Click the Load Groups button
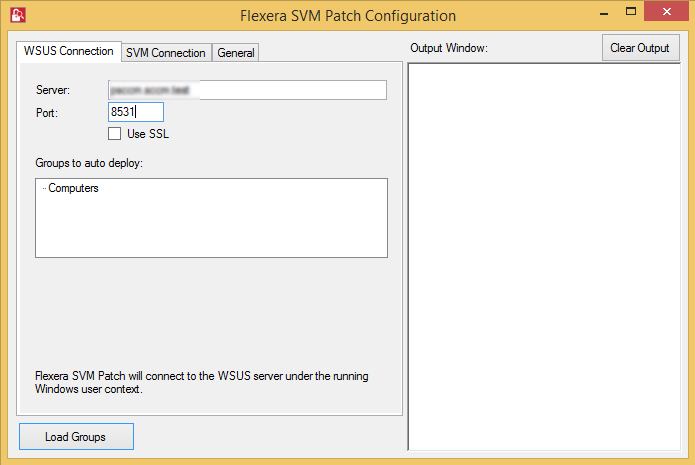This screenshot has width=695, height=465. 76,437
